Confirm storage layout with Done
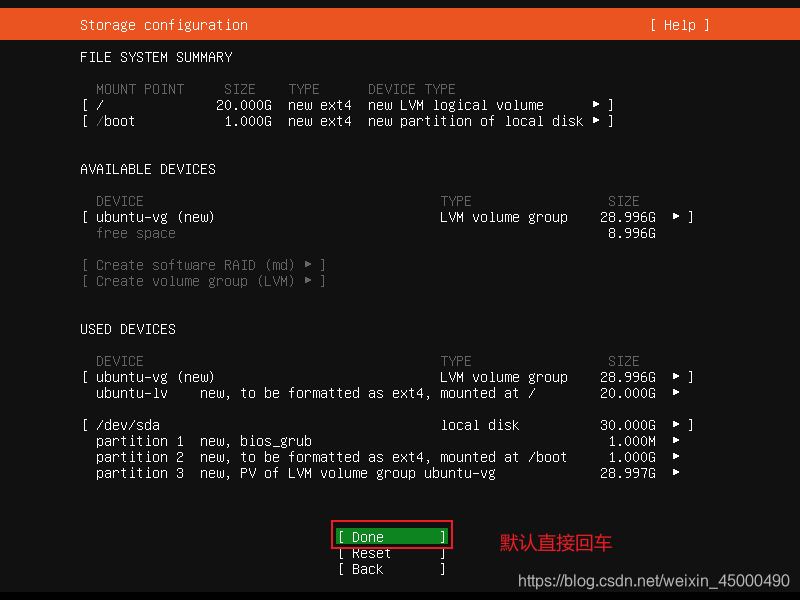800x600 pixels. [392, 537]
